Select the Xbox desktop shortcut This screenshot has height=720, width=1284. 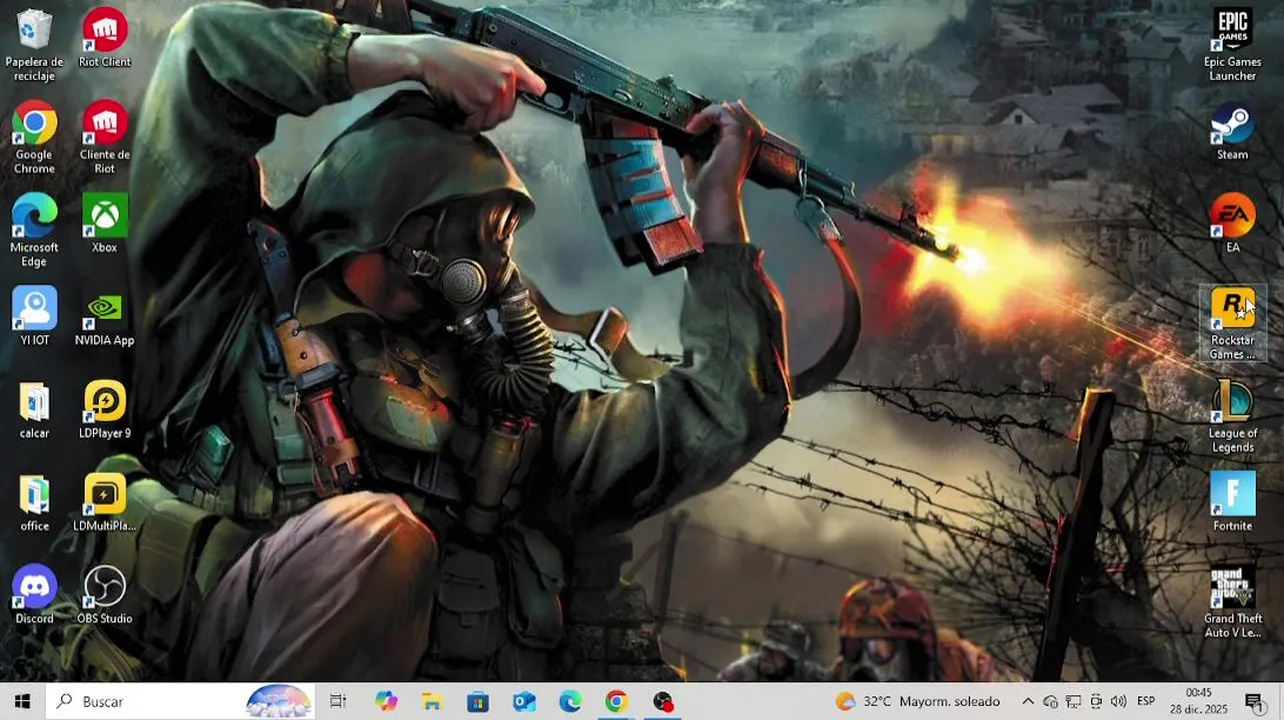pyautogui.click(x=105, y=223)
